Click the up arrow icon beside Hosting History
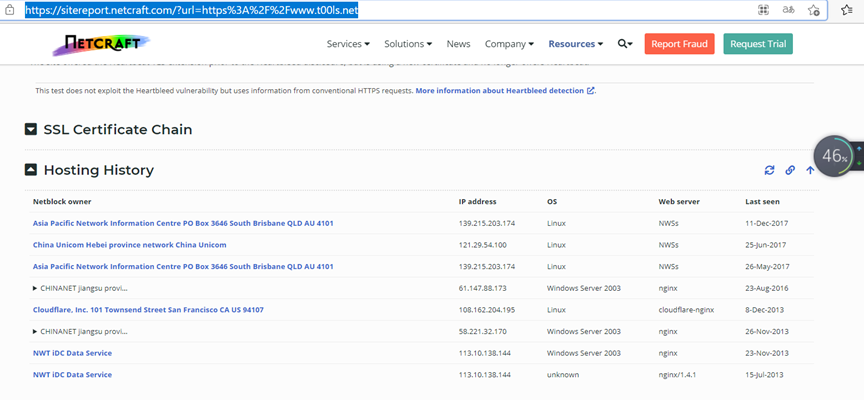The image size is (864, 400). tap(810, 170)
